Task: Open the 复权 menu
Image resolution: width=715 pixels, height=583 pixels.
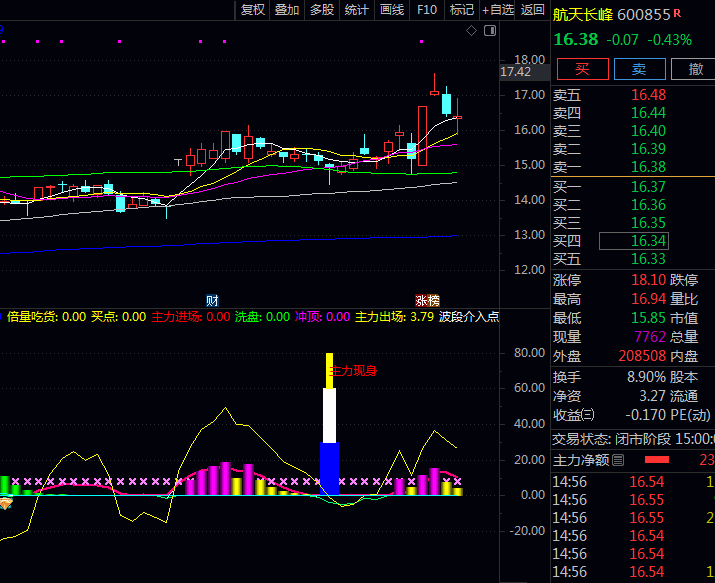Action: [x=253, y=10]
